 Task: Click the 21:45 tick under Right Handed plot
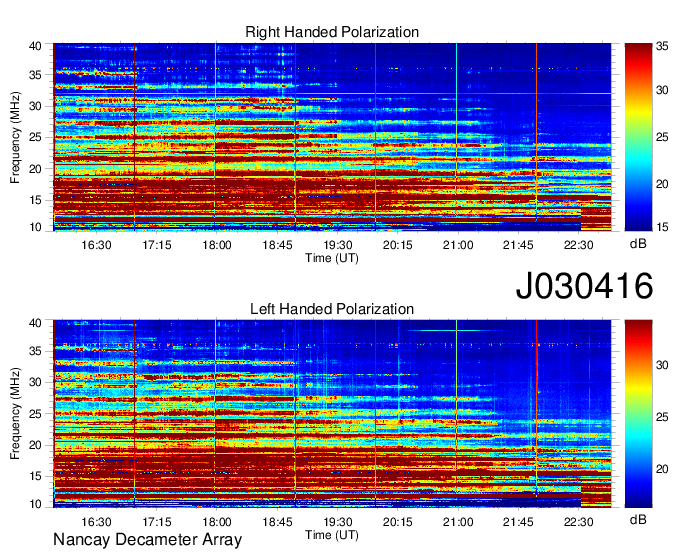pyautogui.click(x=518, y=245)
